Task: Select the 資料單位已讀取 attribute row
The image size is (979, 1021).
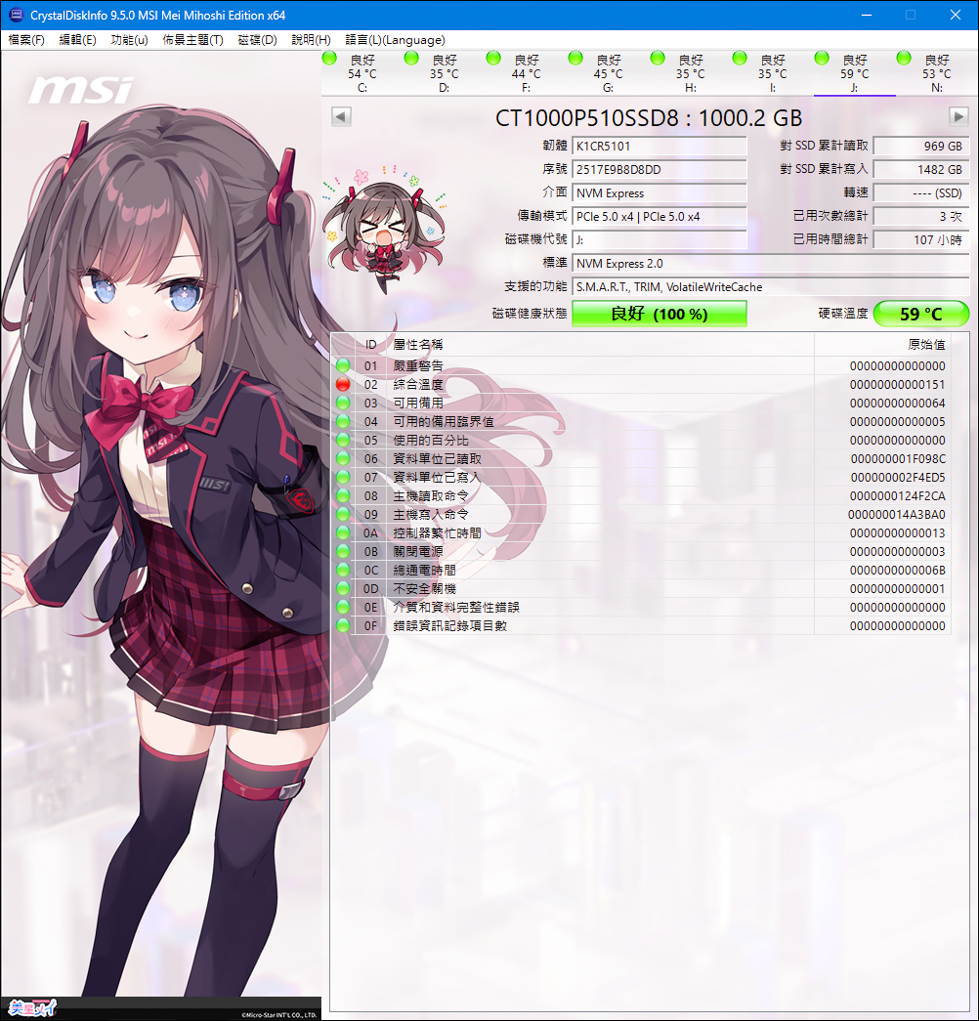Action: coord(641,458)
